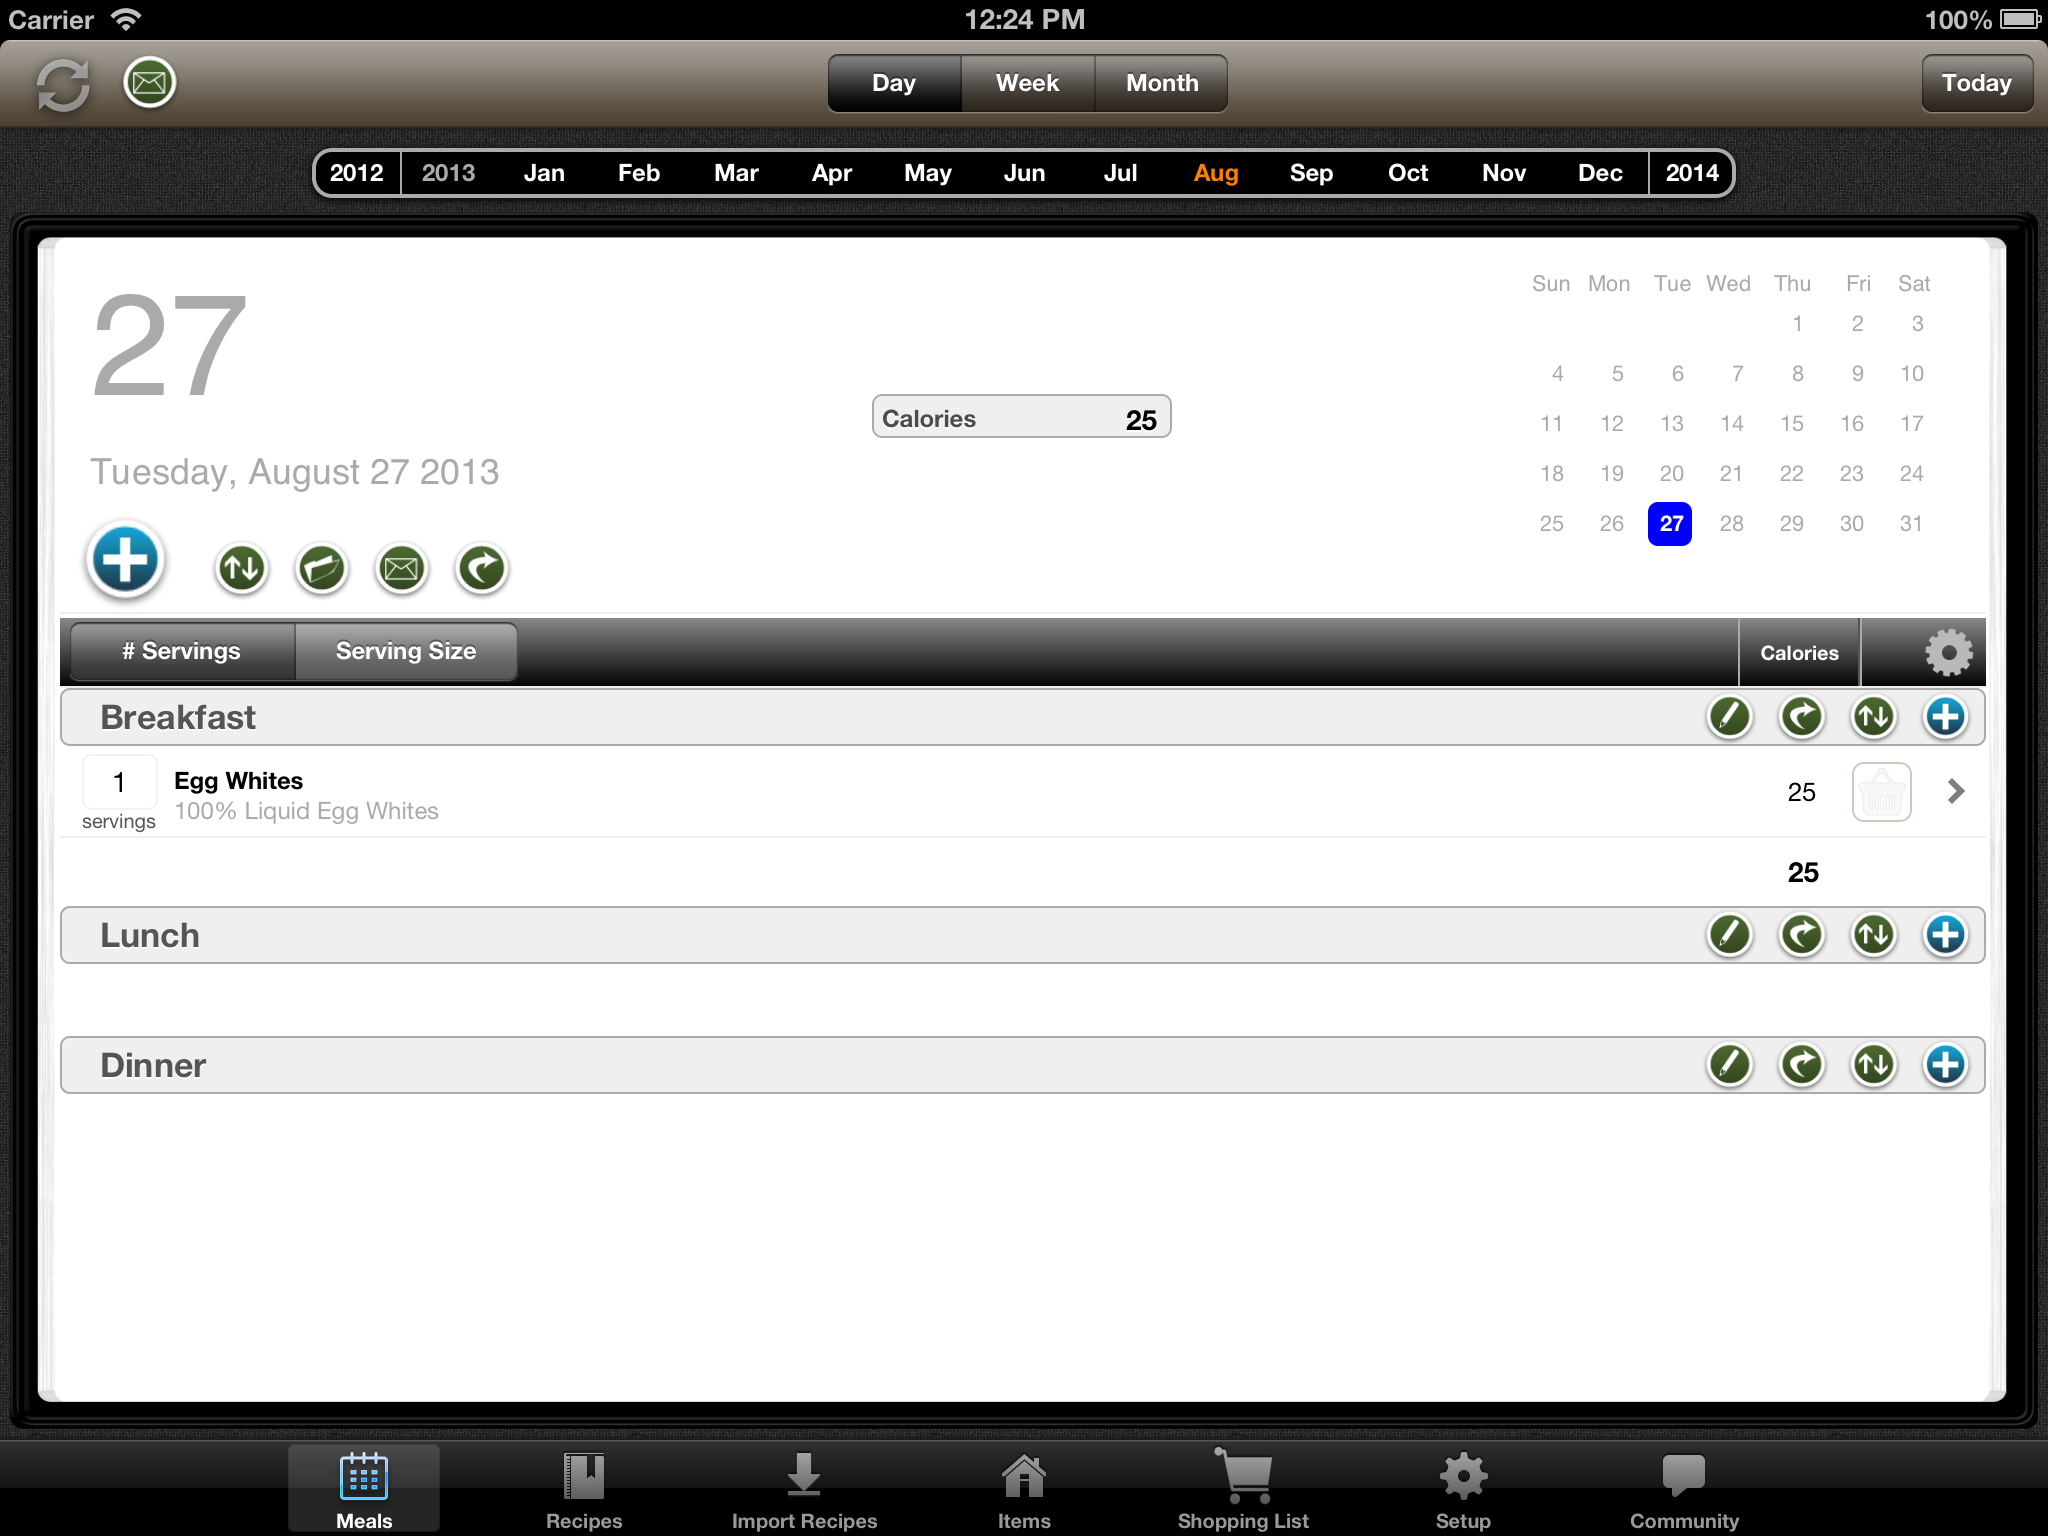The width and height of the screenshot is (2048, 1536).
Task: Tap the Dinner add item plus icon
Action: coord(1945,1065)
